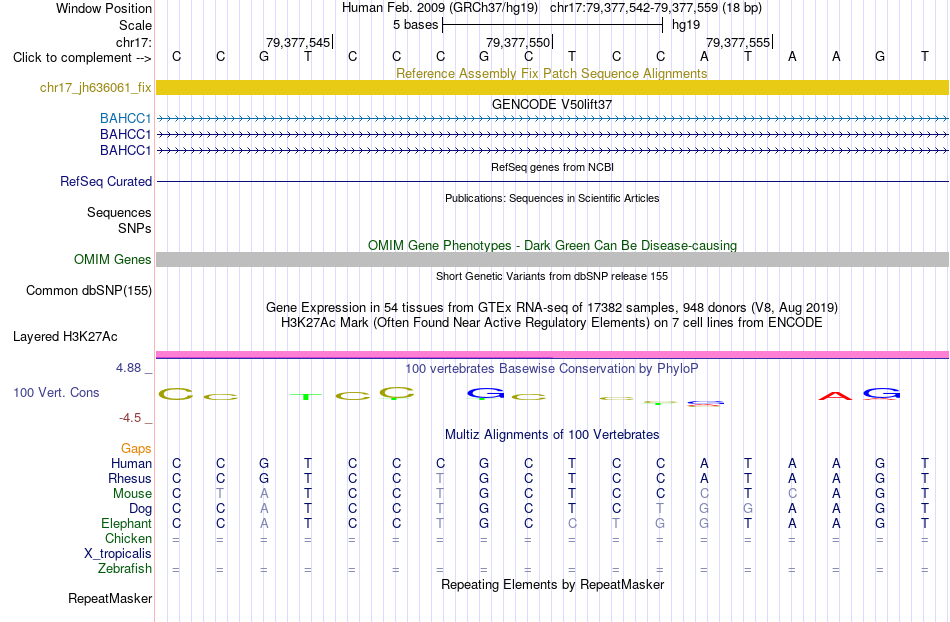Open the Basewise Conservation by PhyloP title
This screenshot has width=950, height=622.
point(552,369)
